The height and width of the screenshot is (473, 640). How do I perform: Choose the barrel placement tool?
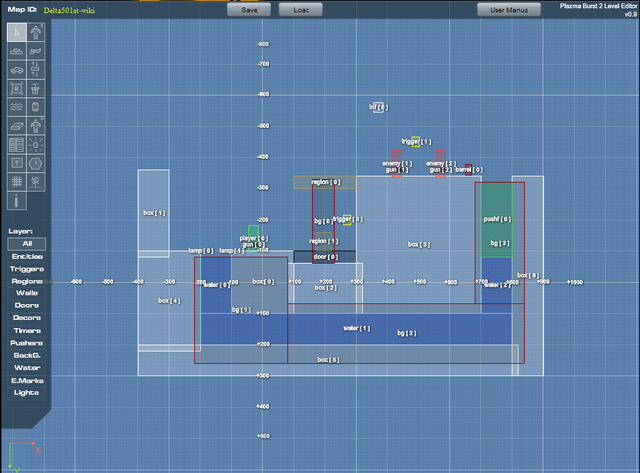(36, 107)
